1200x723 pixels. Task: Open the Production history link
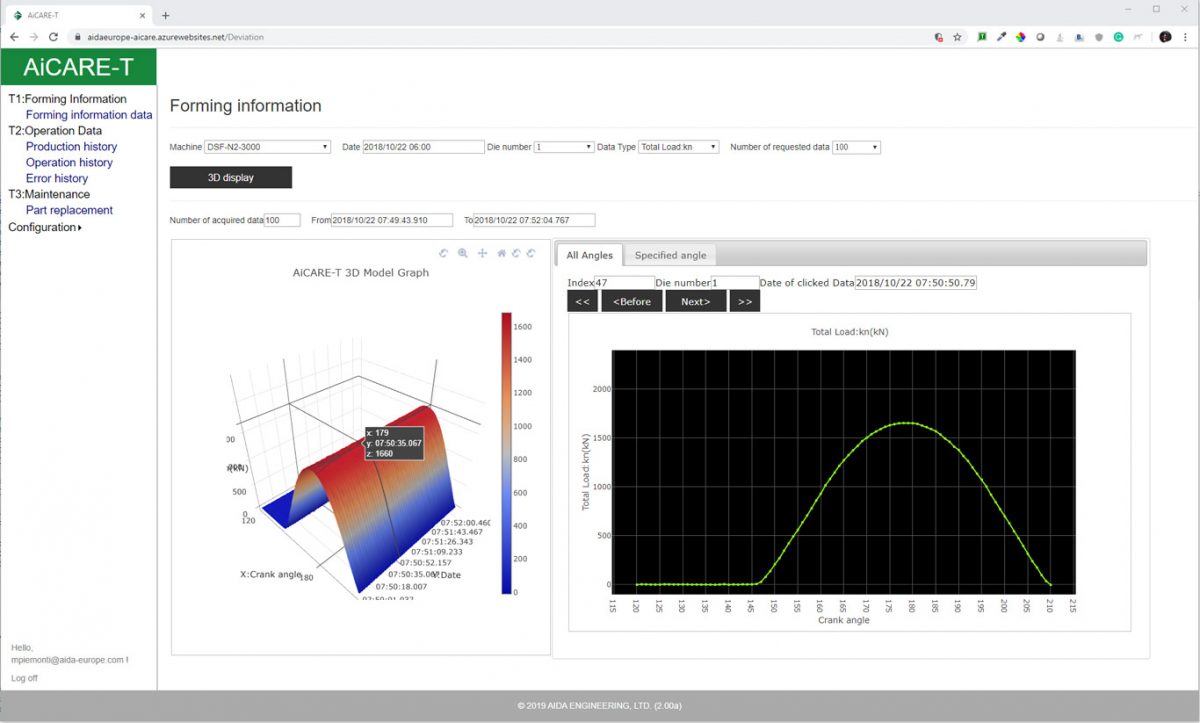pyautogui.click(x=70, y=146)
